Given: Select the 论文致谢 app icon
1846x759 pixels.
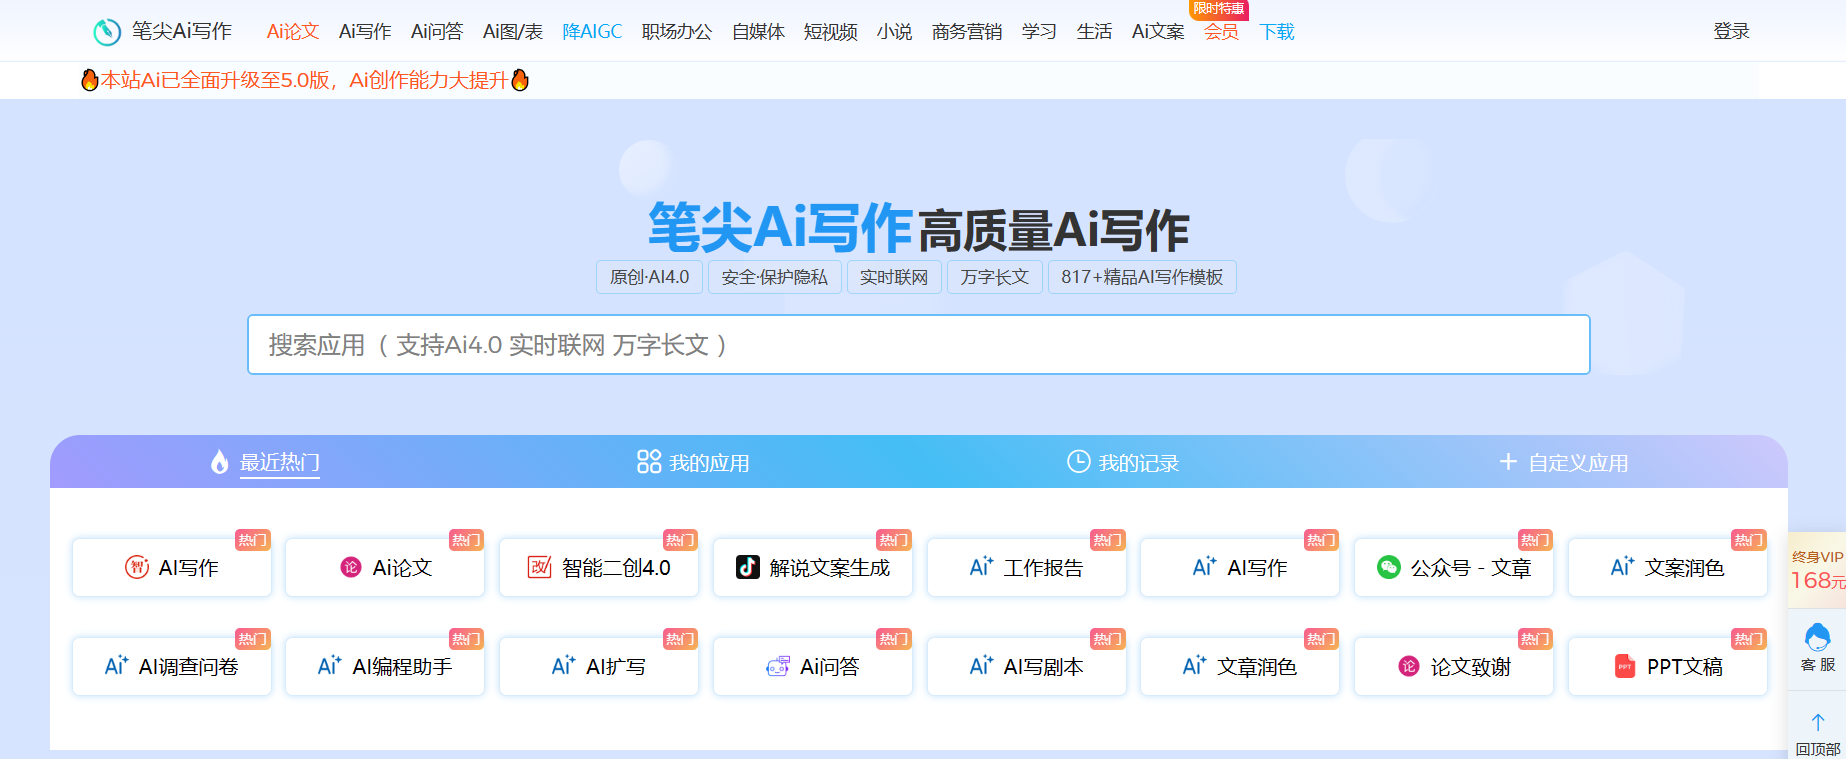Looking at the screenshot, I should tap(1409, 666).
